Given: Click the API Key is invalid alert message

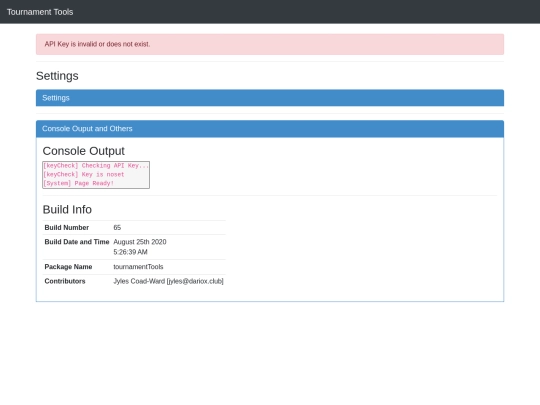Looking at the screenshot, I should click(270, 44).
